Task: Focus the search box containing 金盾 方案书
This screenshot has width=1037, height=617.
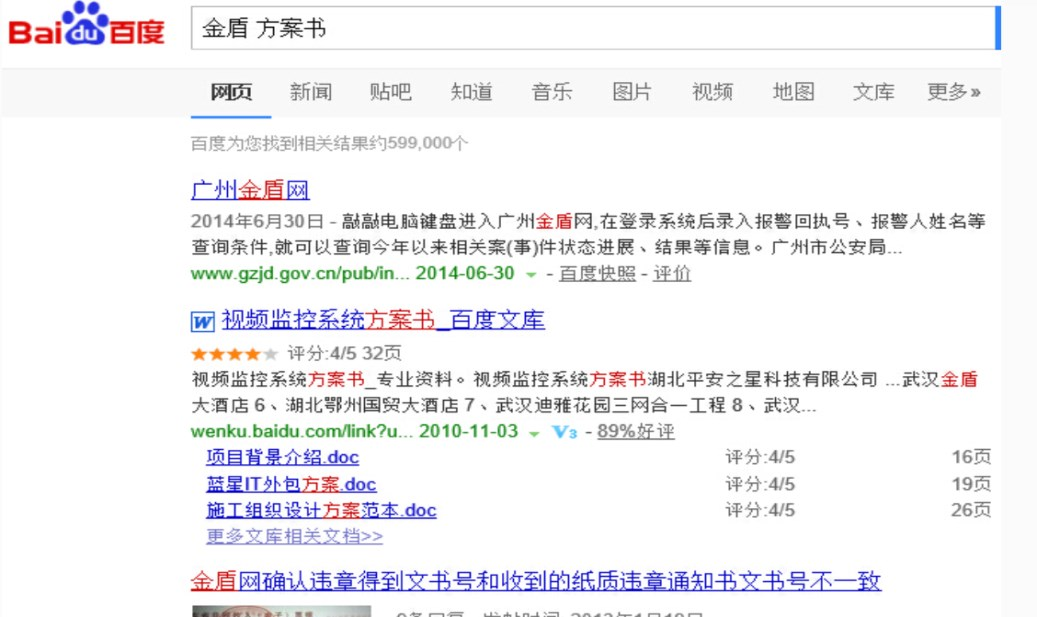Action: (x=595, y=28)
